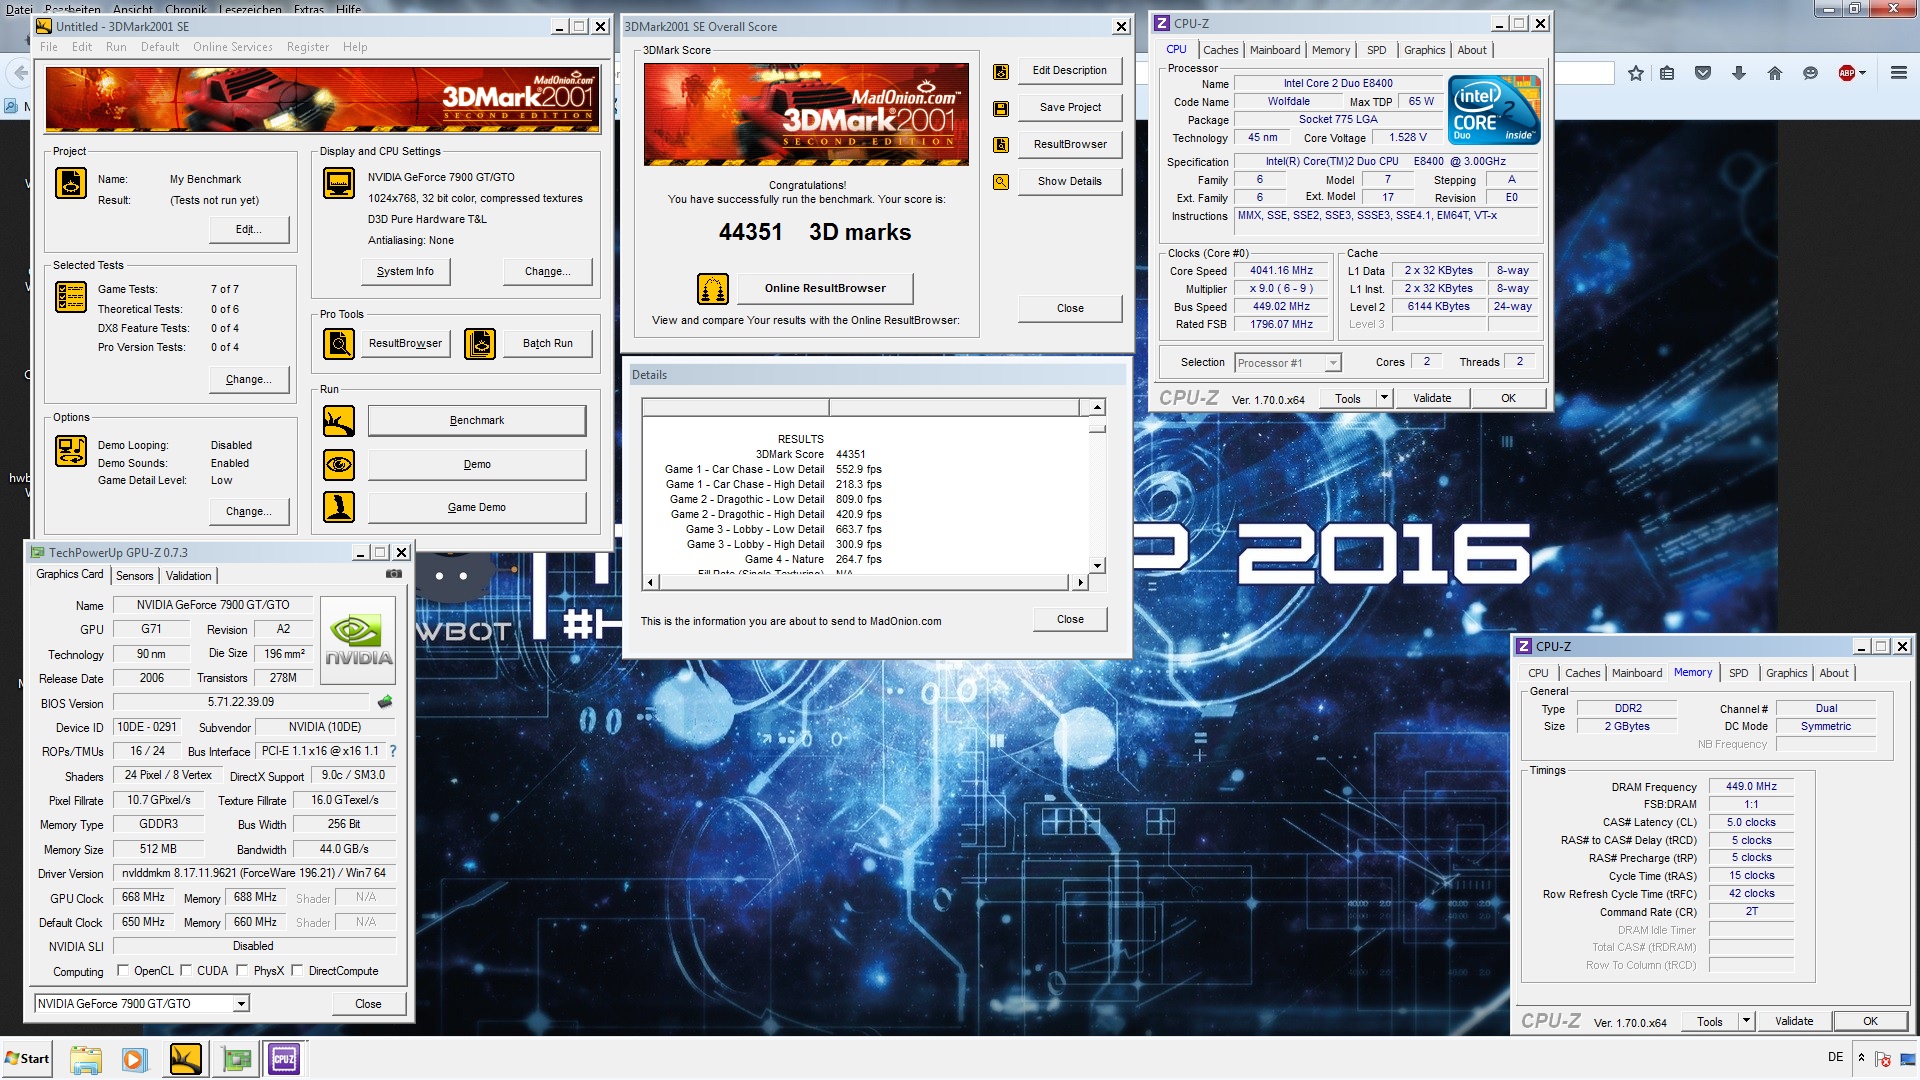
Task: Click the GPU-Z screenshot camera icon
Action: tap(394, 574)
